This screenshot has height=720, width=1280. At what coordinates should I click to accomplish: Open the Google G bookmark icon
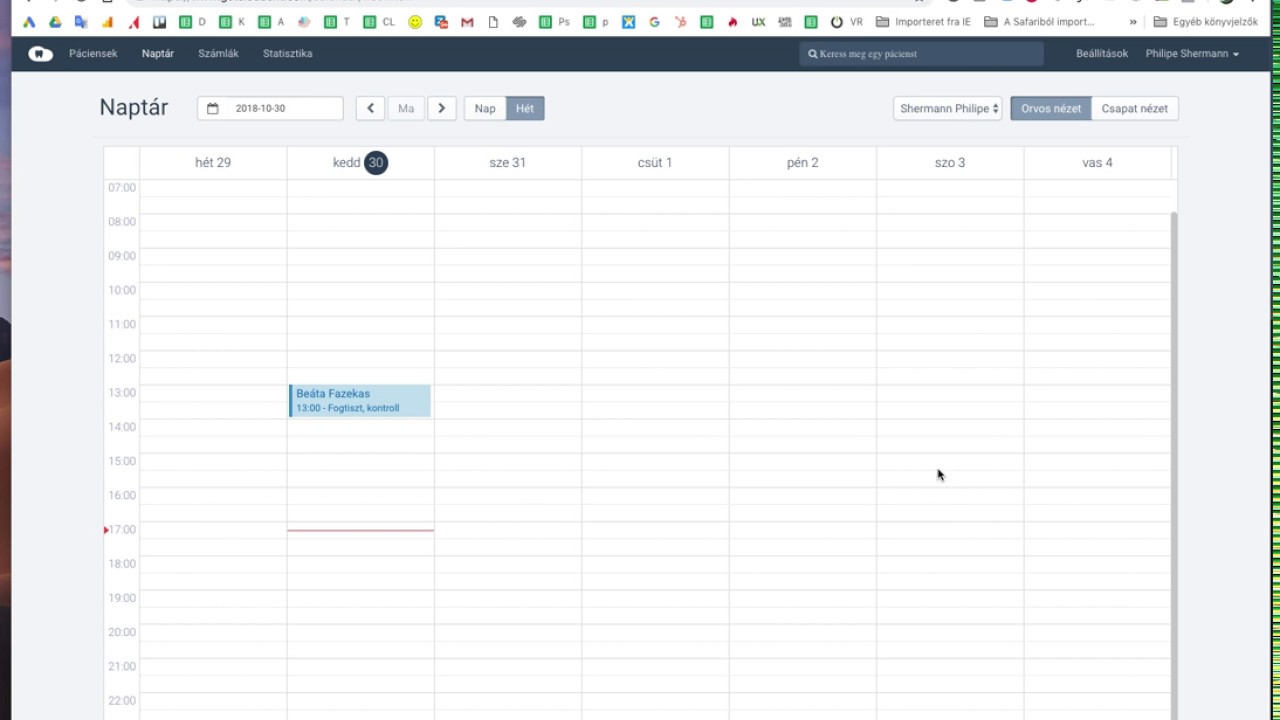click(655, 22)
